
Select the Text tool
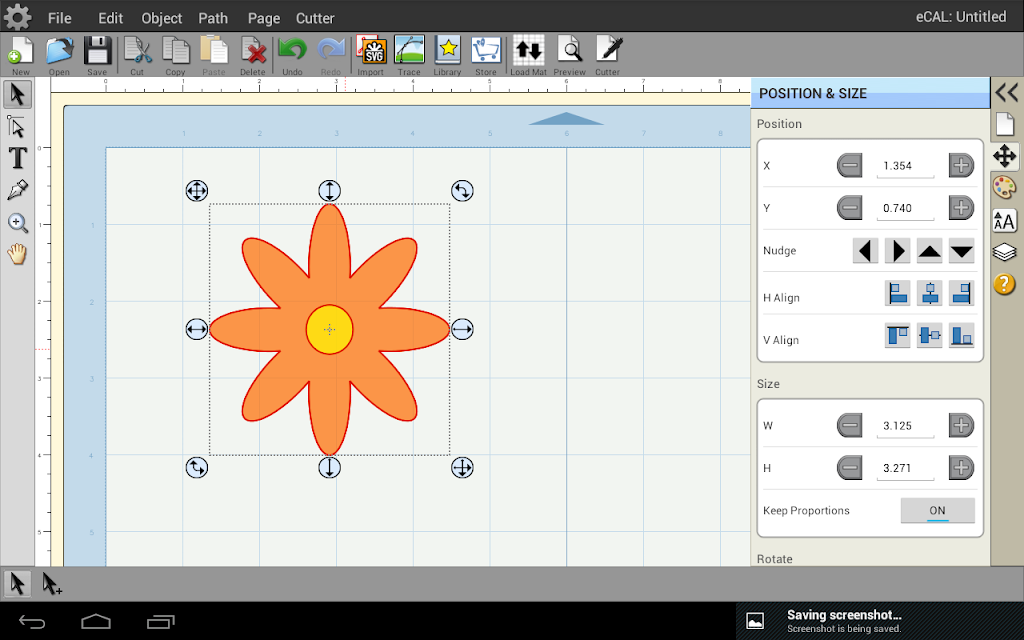click(x=18, y=158)
